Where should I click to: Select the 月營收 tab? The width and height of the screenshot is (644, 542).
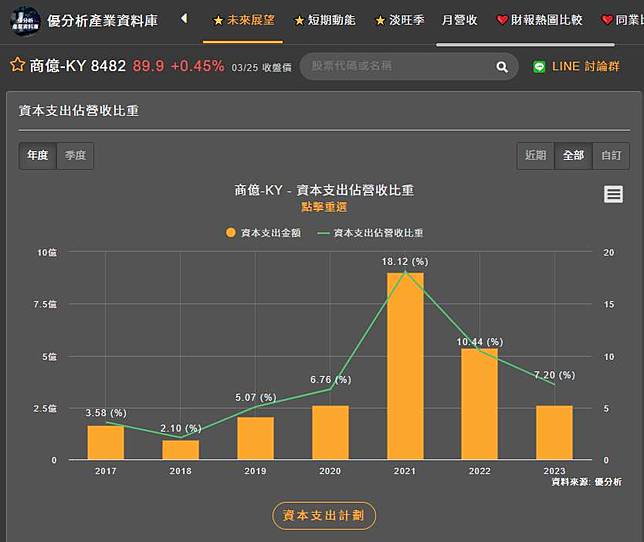tap(459, 20)
